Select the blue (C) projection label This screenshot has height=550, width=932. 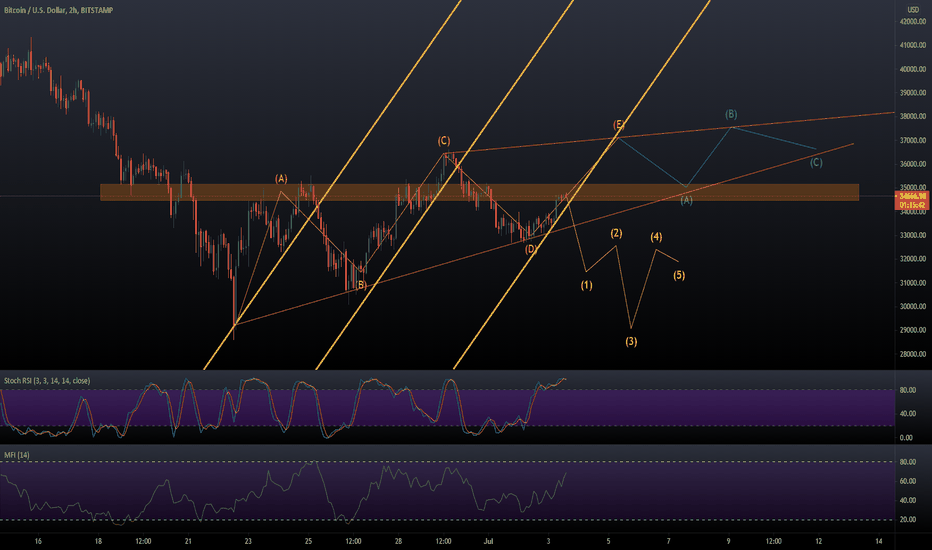pos(816,162)
